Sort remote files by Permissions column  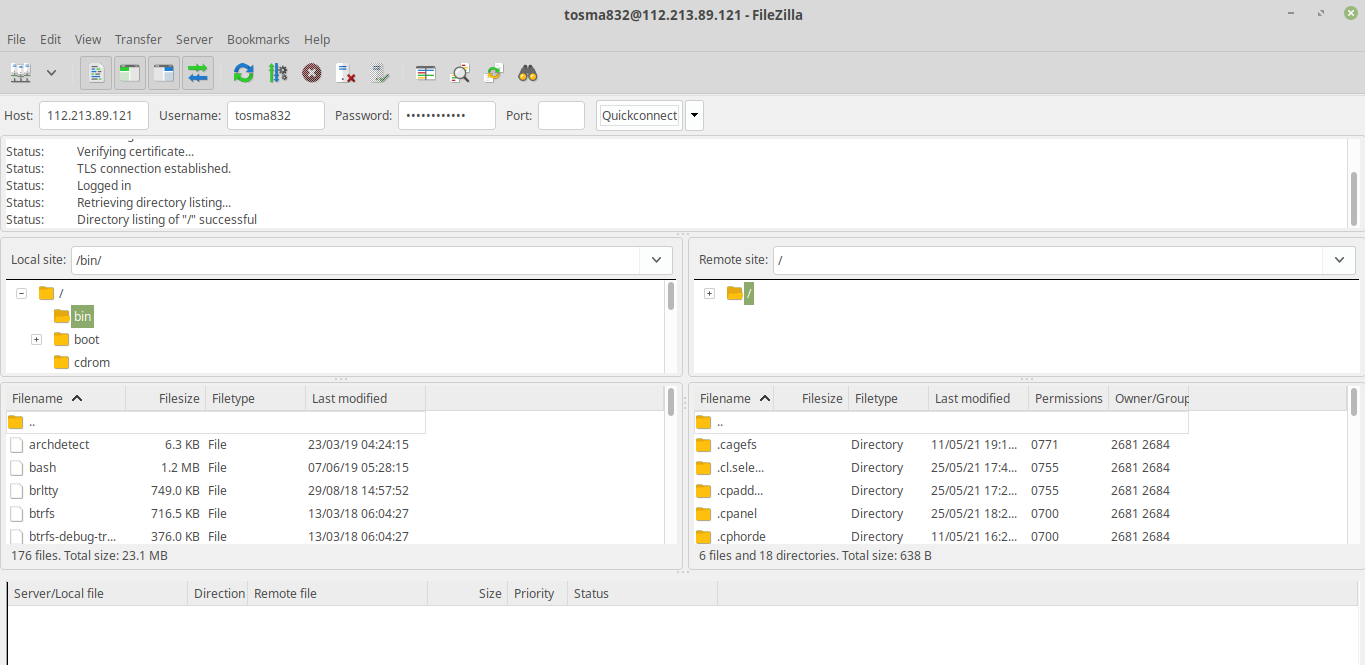pos(1069,398)
